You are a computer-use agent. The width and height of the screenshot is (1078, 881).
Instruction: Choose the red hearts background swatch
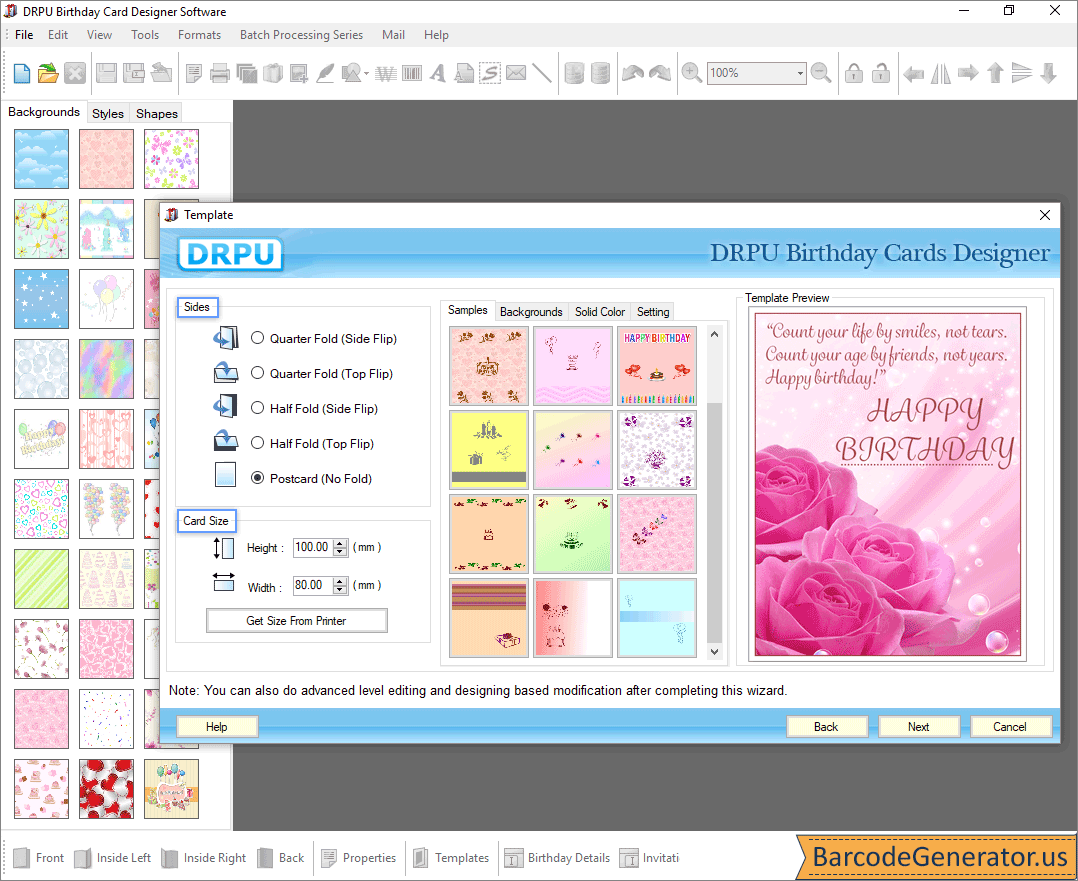106,788
